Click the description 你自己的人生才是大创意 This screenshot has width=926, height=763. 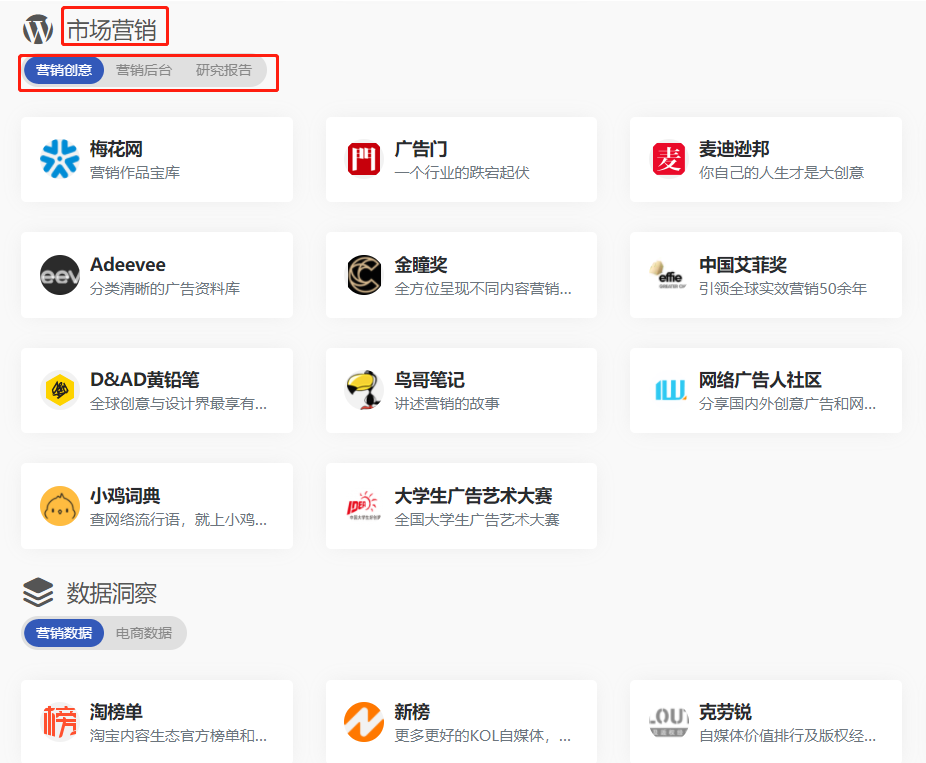point(781,172)
